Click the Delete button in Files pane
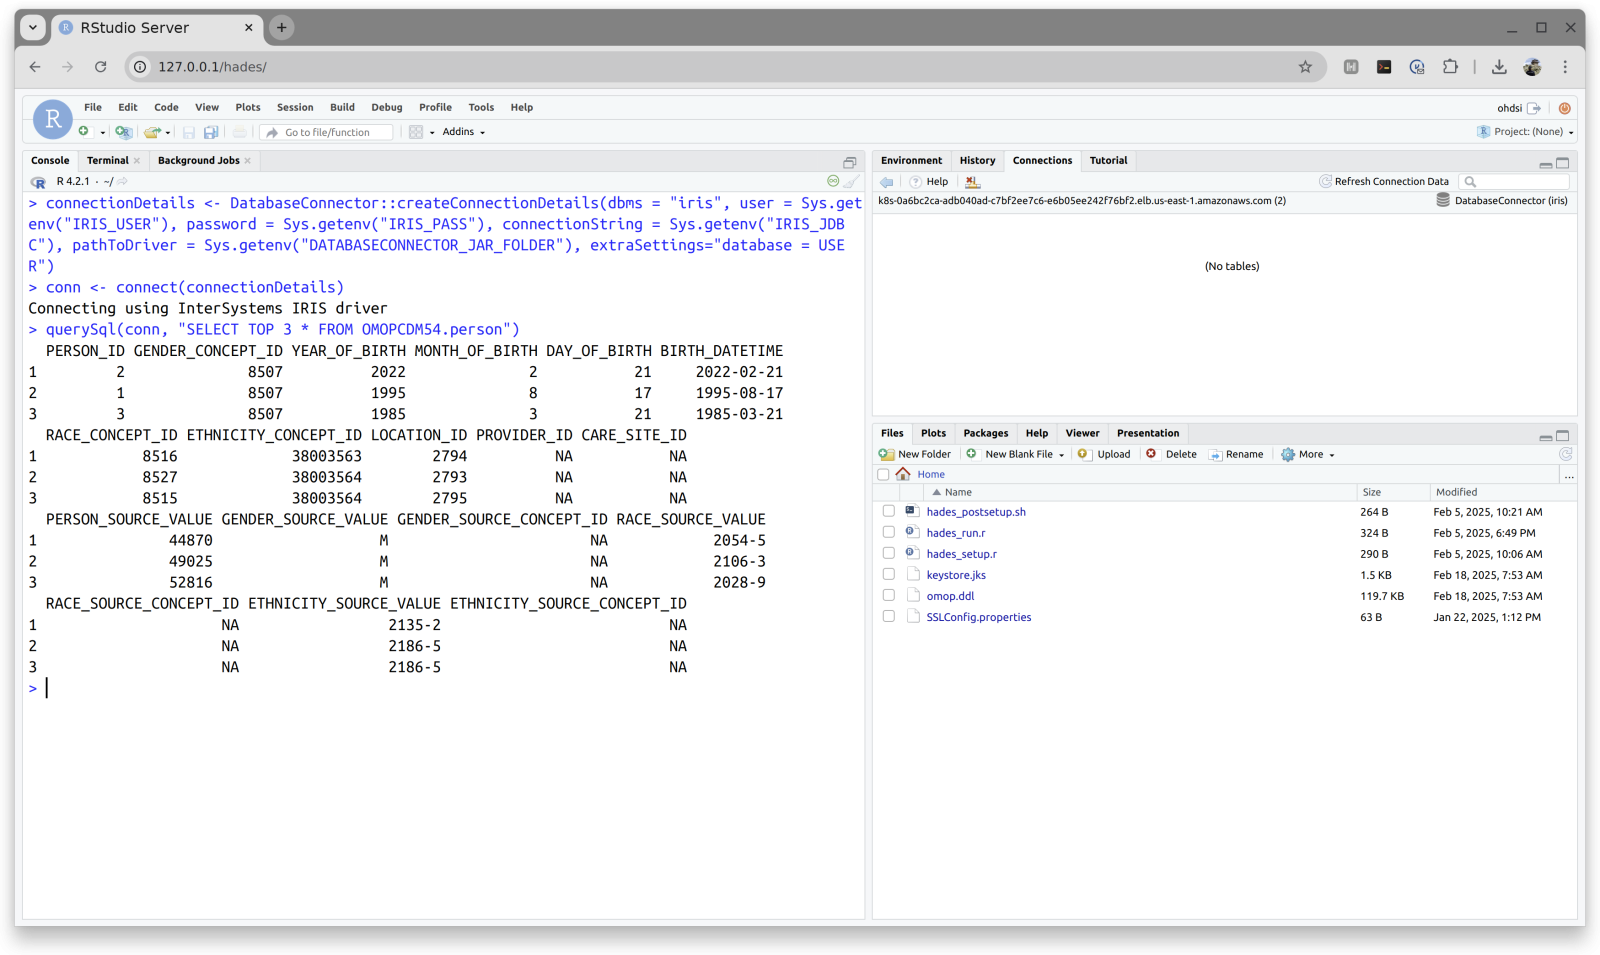The height and width of the screenshot is (955, 1600). point(1171,454)
